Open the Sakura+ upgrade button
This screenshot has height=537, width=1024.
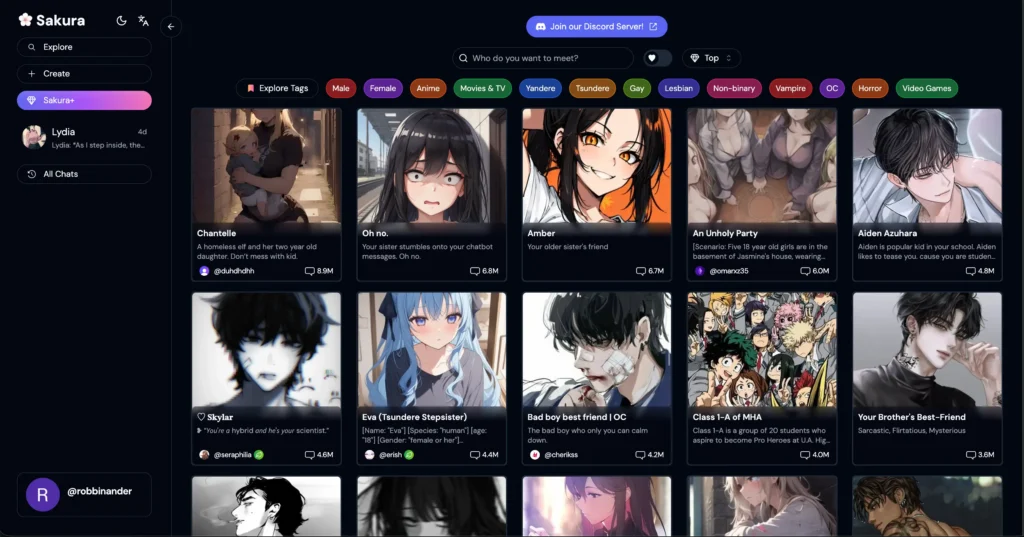pyautogui.click(x=84, y=100)
